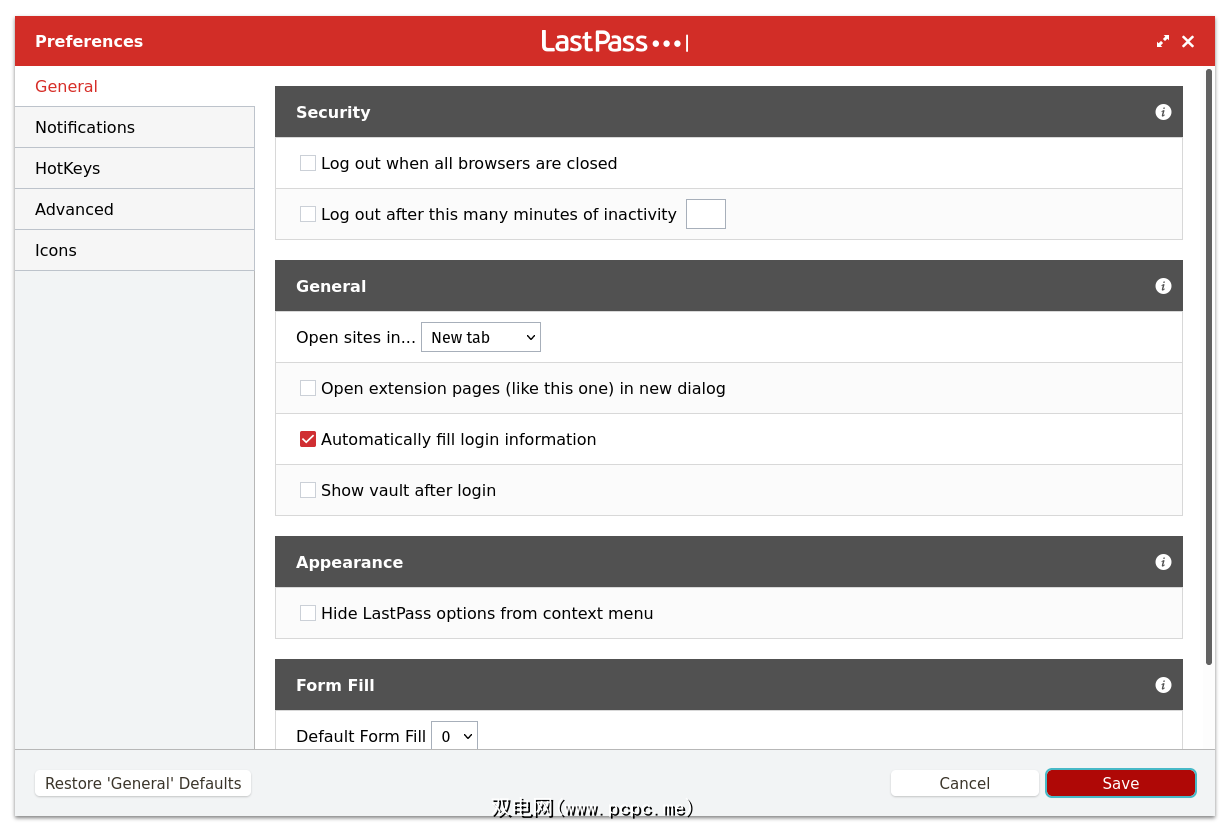1229x832 pixels.
Task: Expand the Preferences dialog to full screen
Action: tap(1162, 41)
